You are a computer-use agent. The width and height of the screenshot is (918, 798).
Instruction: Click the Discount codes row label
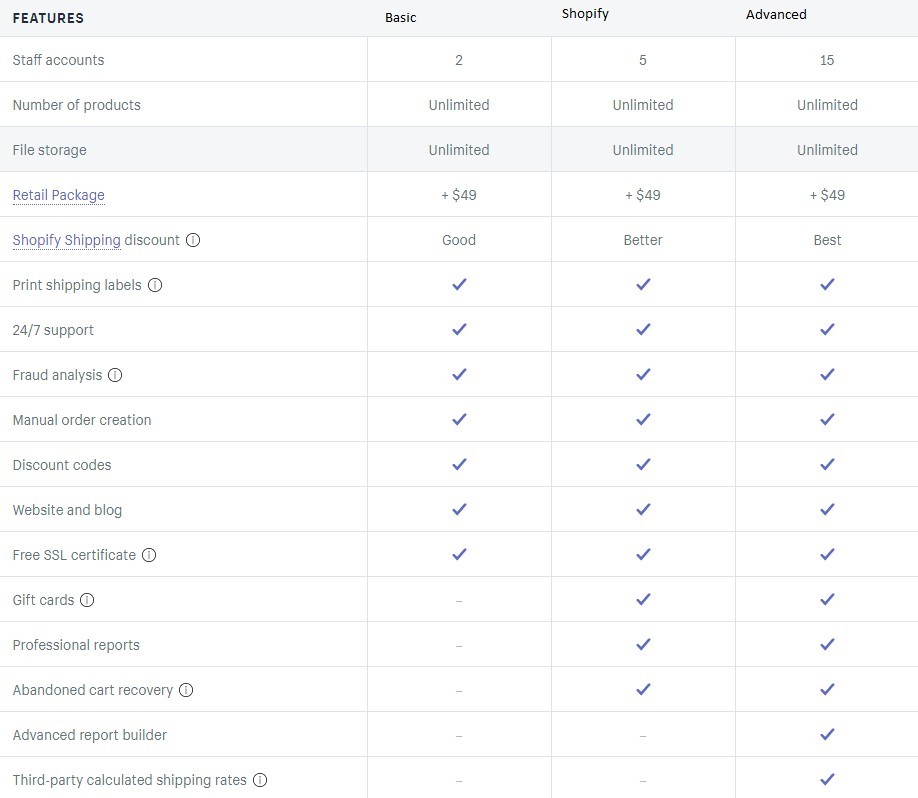pos(62,465)
